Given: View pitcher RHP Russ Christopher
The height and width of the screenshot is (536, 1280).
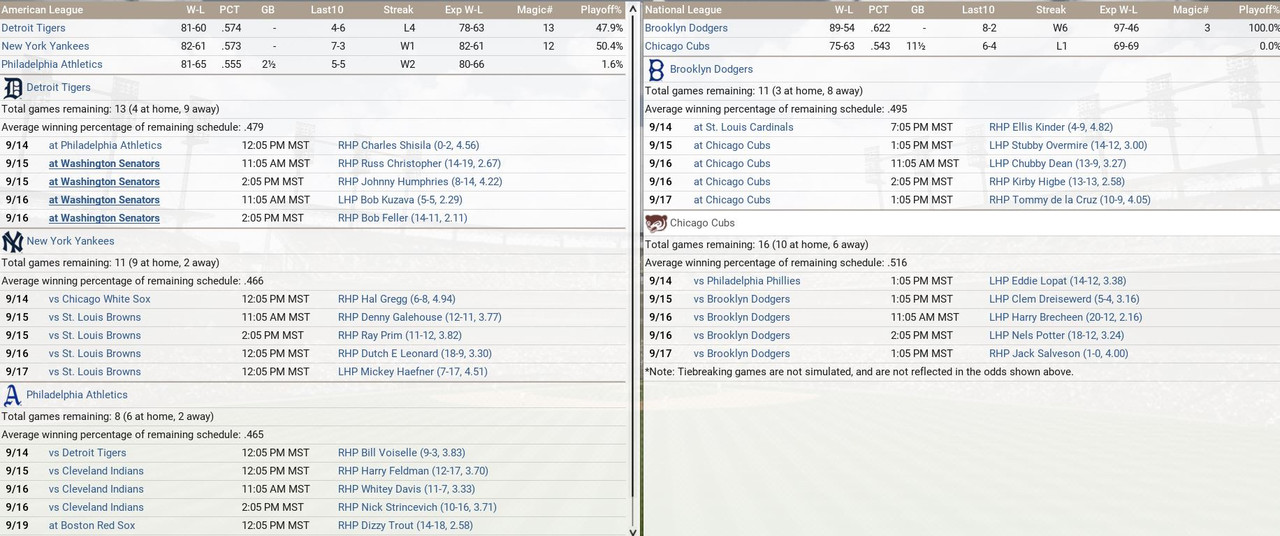Looking at the screenshot, I should click(418, 163).
